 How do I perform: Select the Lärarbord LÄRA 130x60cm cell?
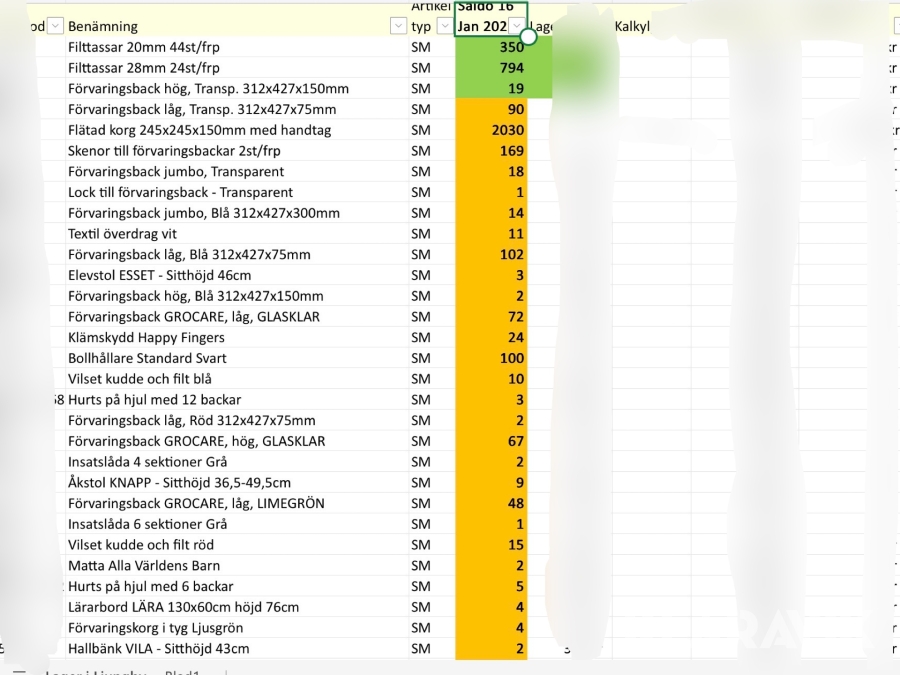183,607
